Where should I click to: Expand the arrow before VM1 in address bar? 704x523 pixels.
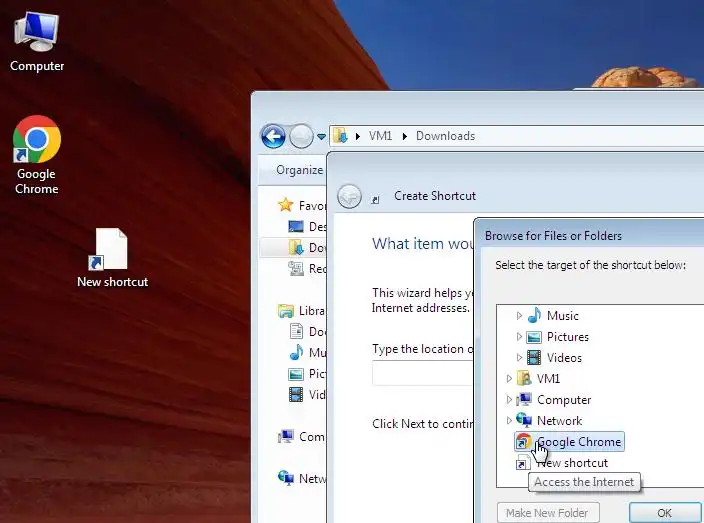[358, 136]
